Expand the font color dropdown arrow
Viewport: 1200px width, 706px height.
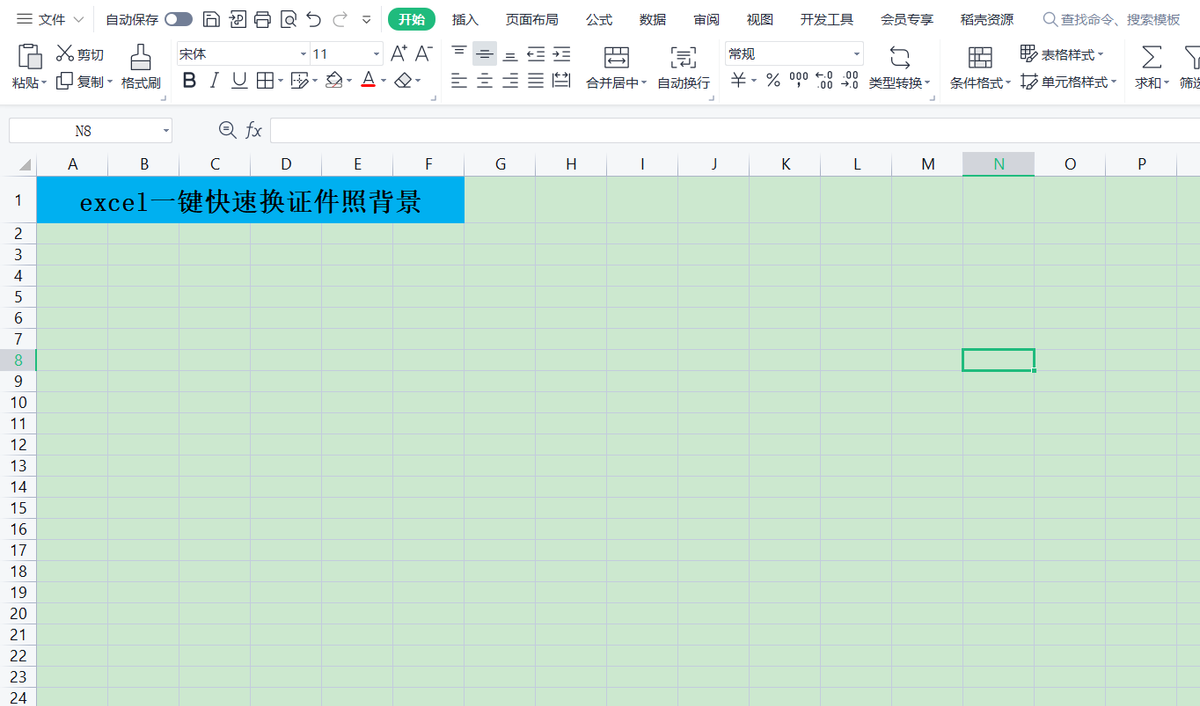pyautogui.click(x=384, y=81)
